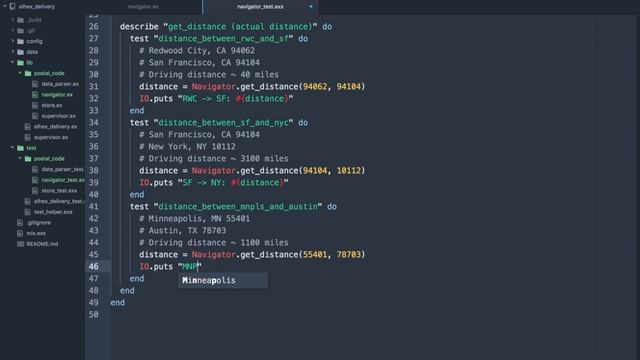Click the .gitignore file icon

(x=20, y=222)
